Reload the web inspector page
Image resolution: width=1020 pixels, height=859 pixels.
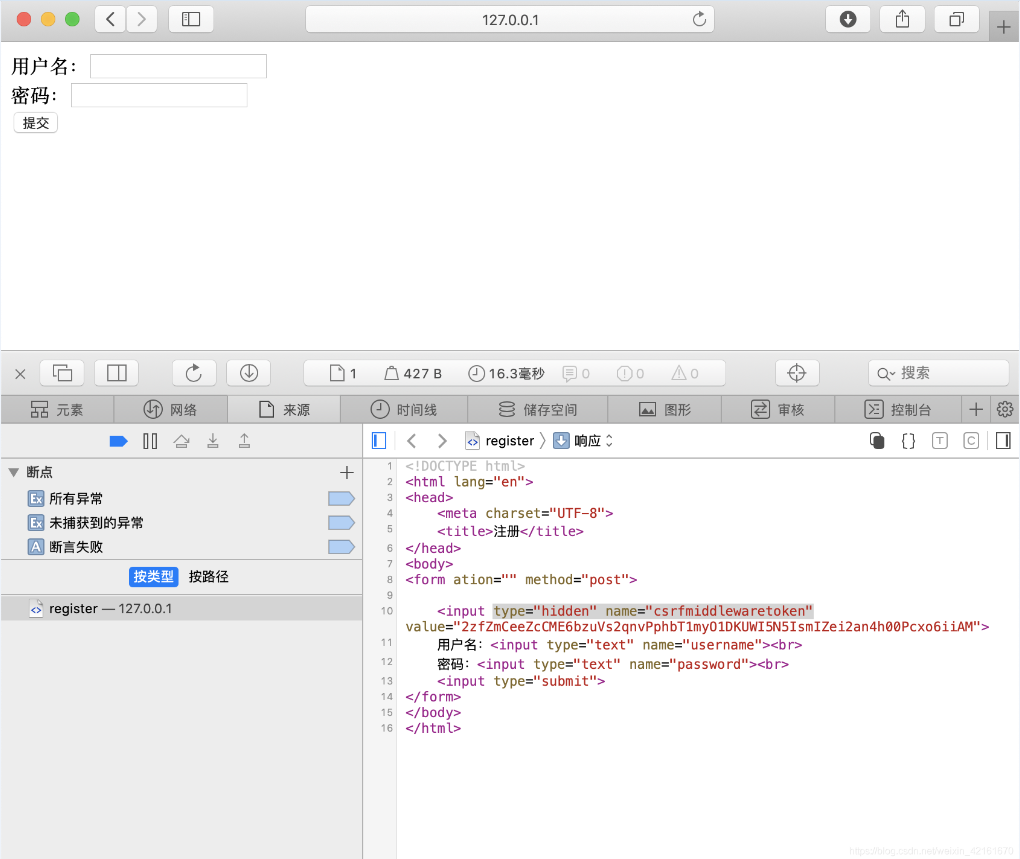pos(194,373)
